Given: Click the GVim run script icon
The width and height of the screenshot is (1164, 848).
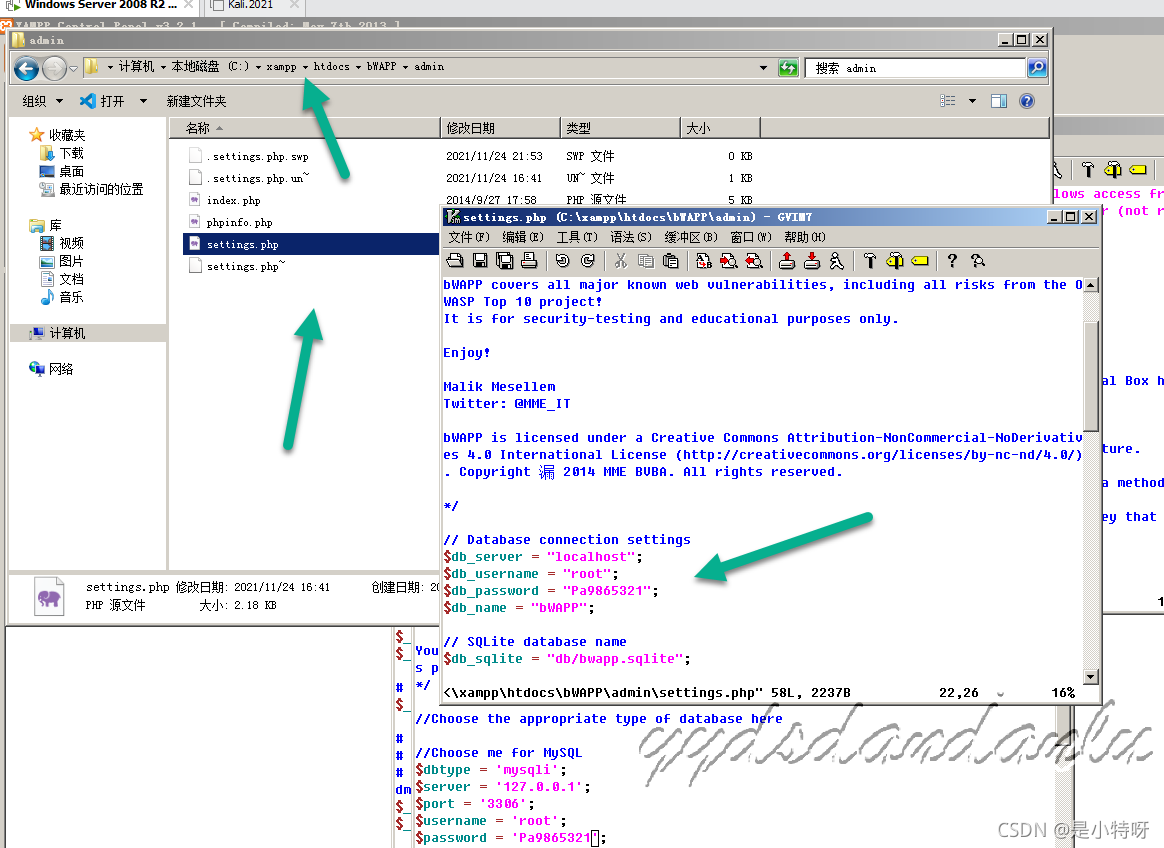Looking at the screenshot, I should 837,261.
